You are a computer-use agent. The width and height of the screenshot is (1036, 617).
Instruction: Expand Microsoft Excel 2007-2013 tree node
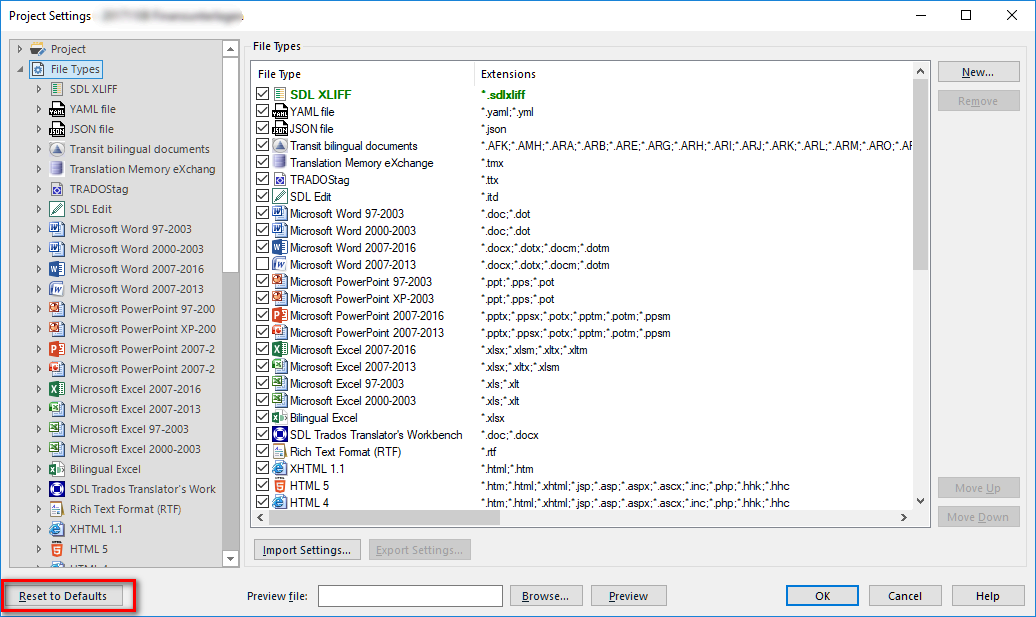(38, 409)
